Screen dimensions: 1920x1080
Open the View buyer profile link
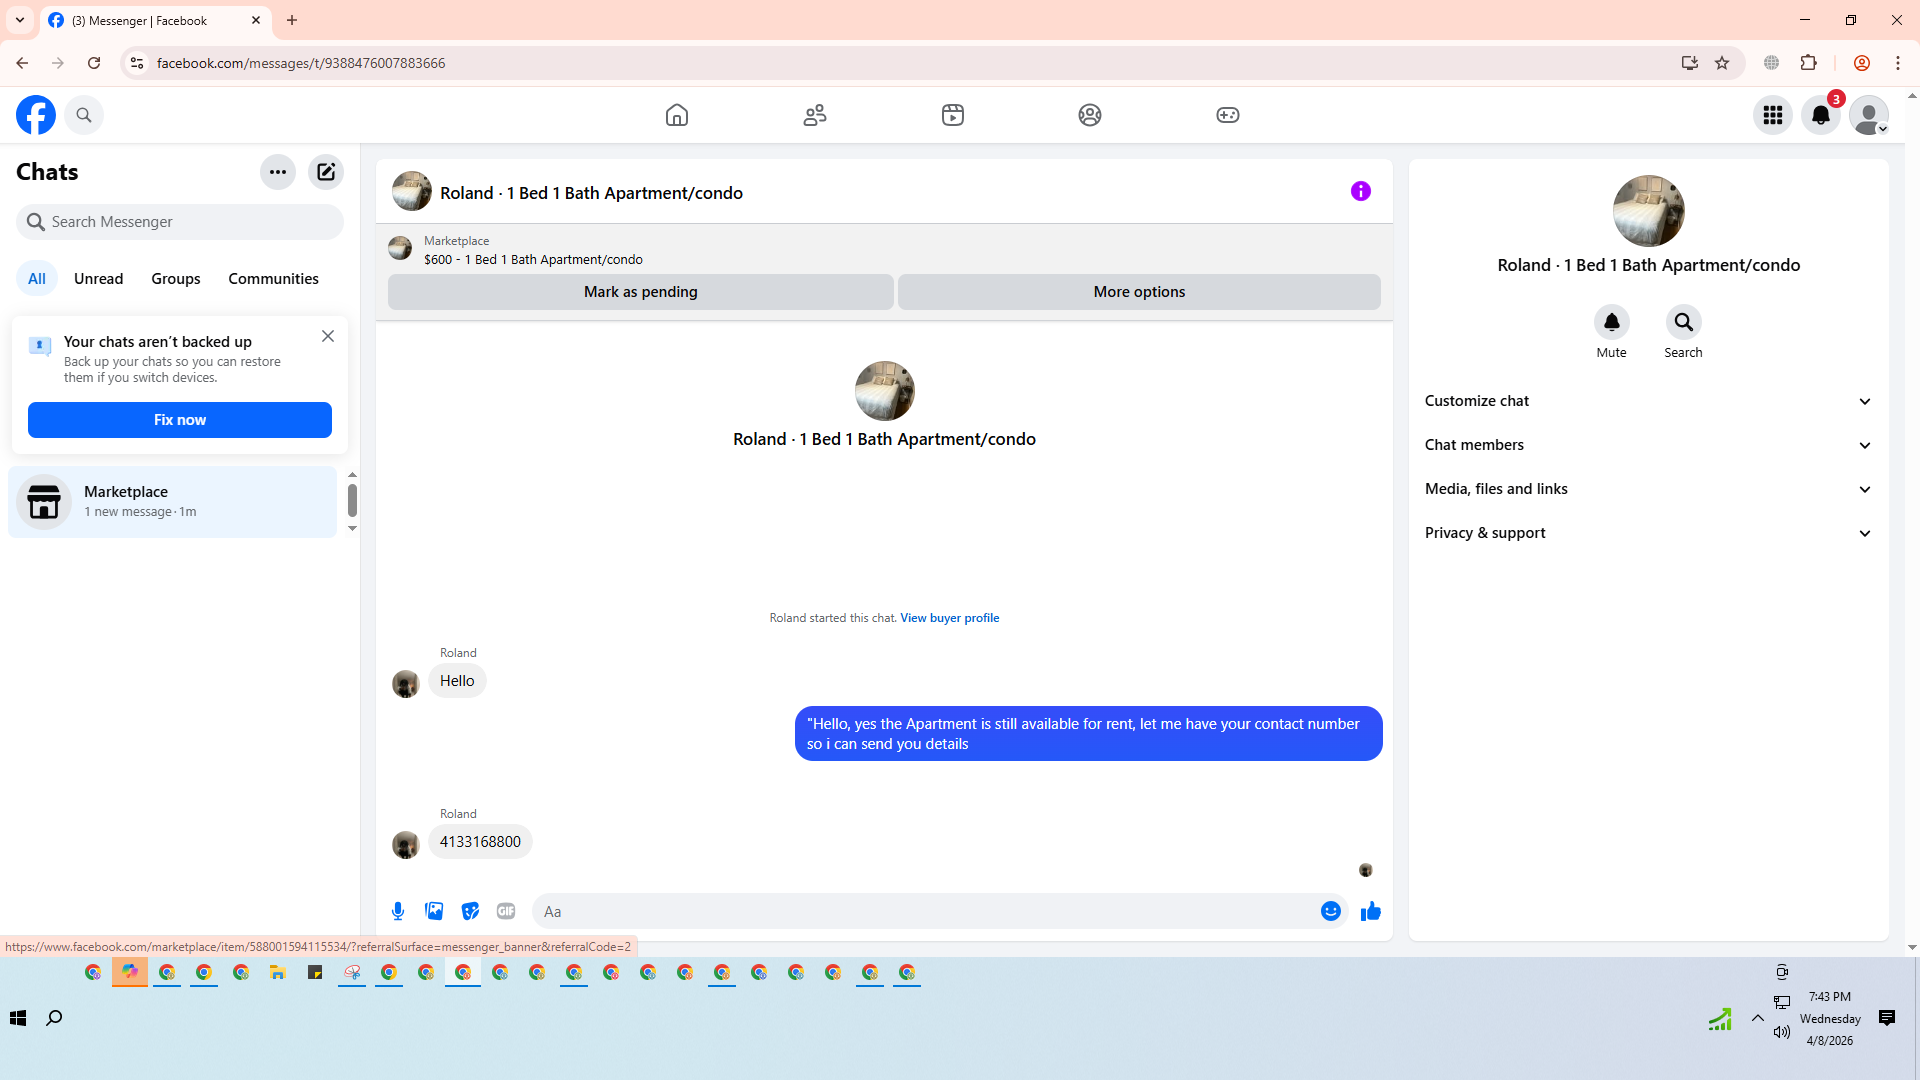[x=949, y=618]
